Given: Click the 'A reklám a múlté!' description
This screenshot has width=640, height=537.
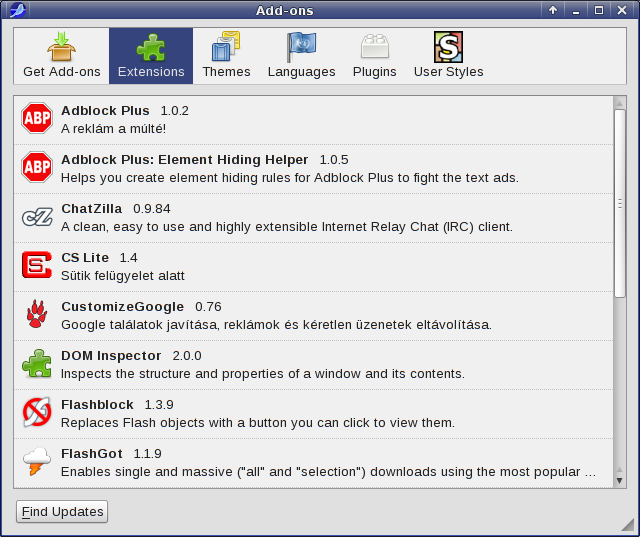Looking at the screenshot, I should pos(113,129).
